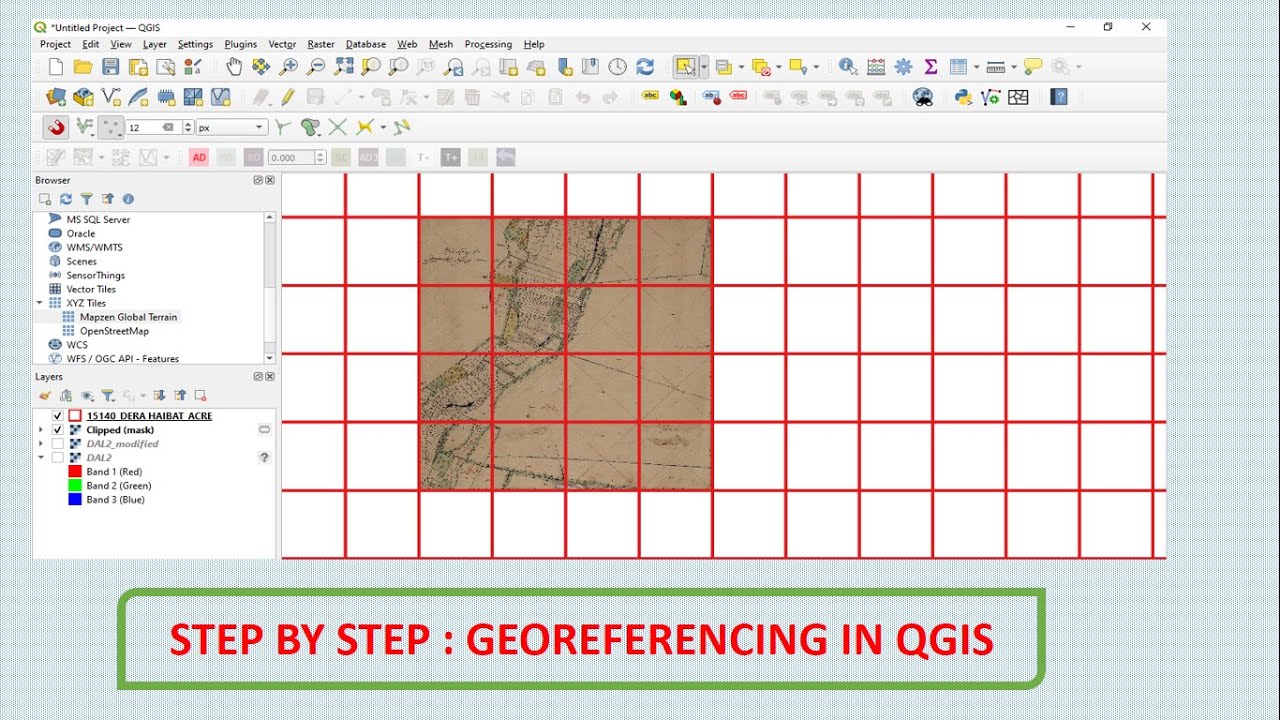1280x720 pixels.
Task: Click the New GeoPackage Layer icon
Action: 84,97
